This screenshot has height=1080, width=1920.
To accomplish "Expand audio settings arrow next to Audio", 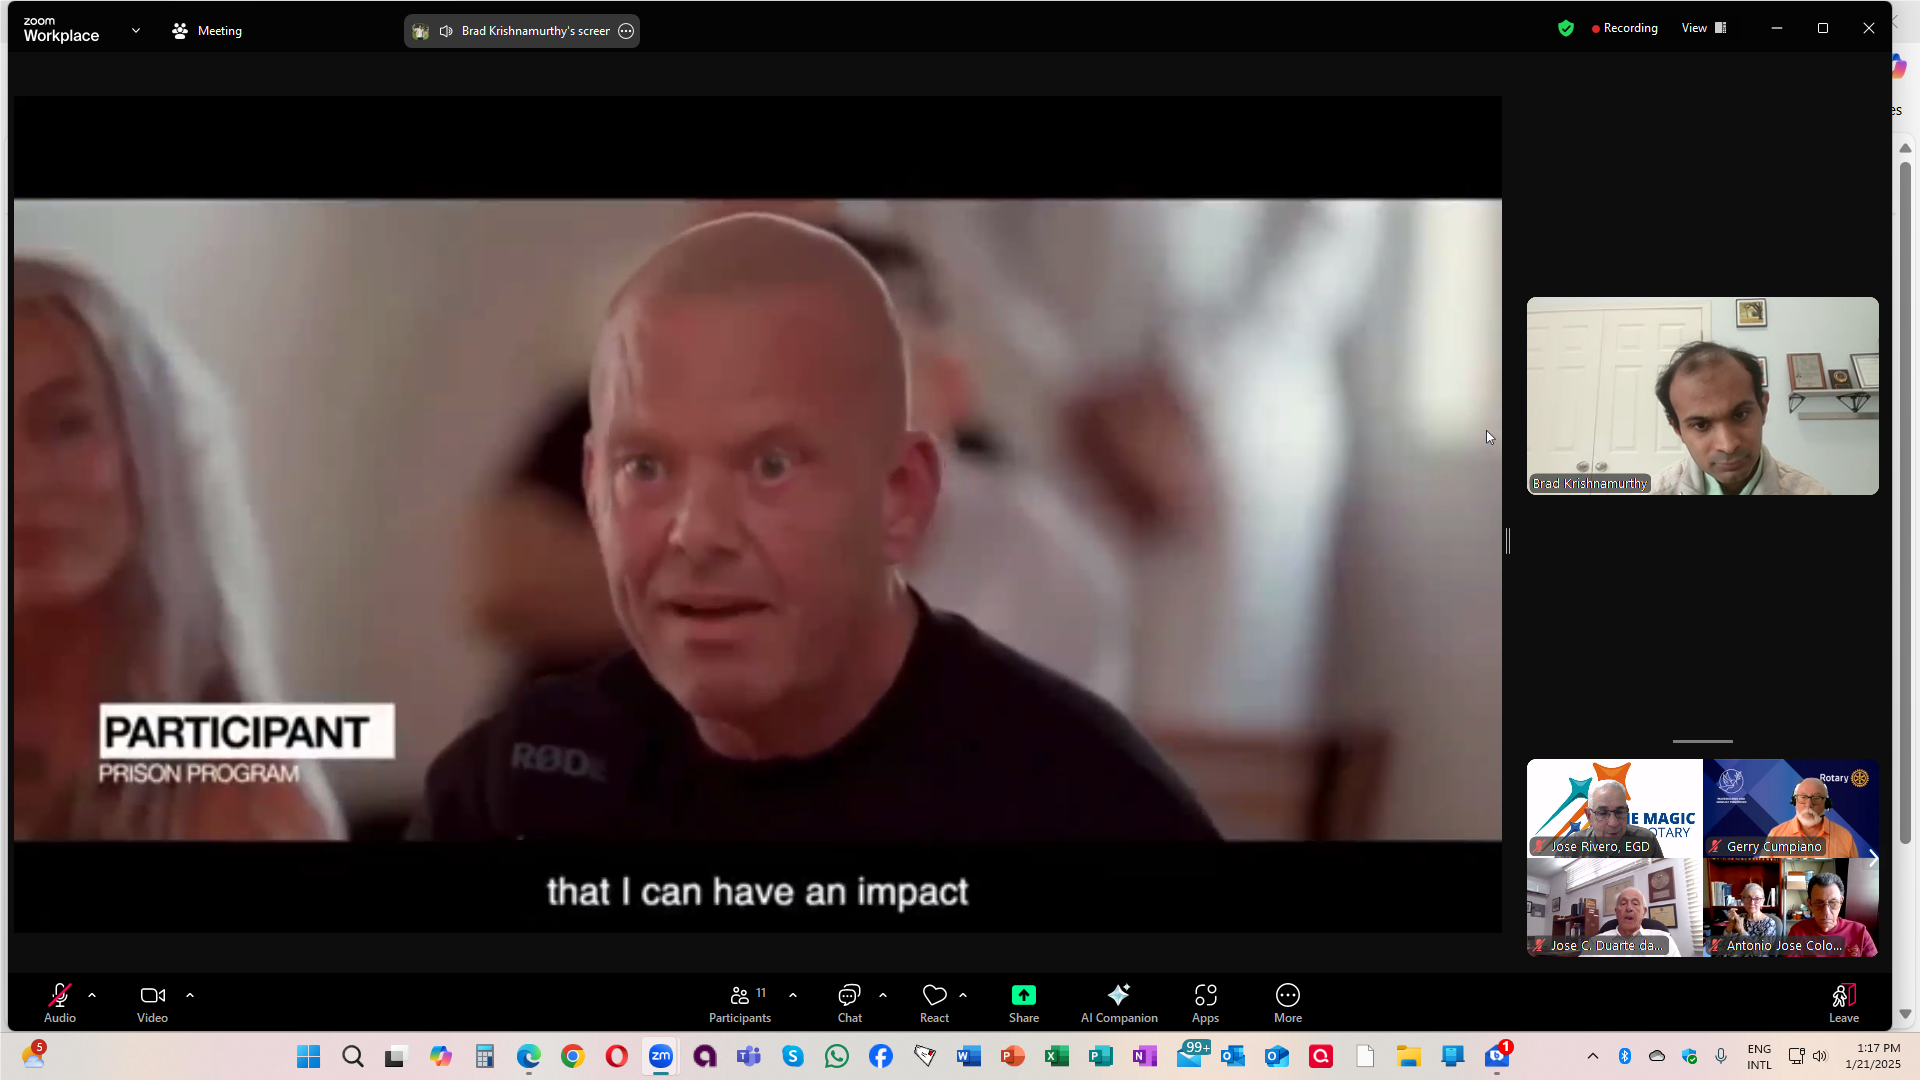I will (x=92, y=995).
